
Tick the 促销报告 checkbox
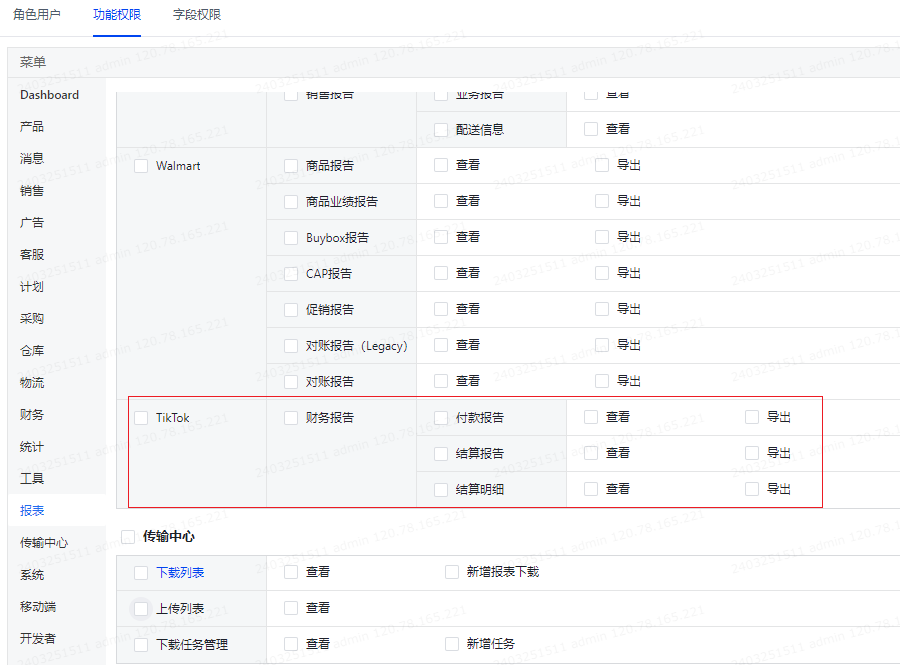[x=291, y=310]
